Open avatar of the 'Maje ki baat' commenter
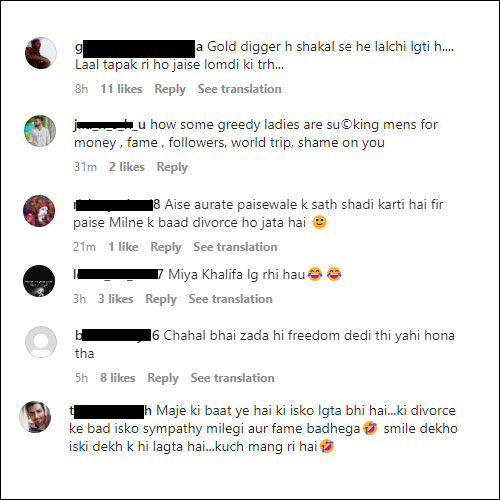 (35, 417)
